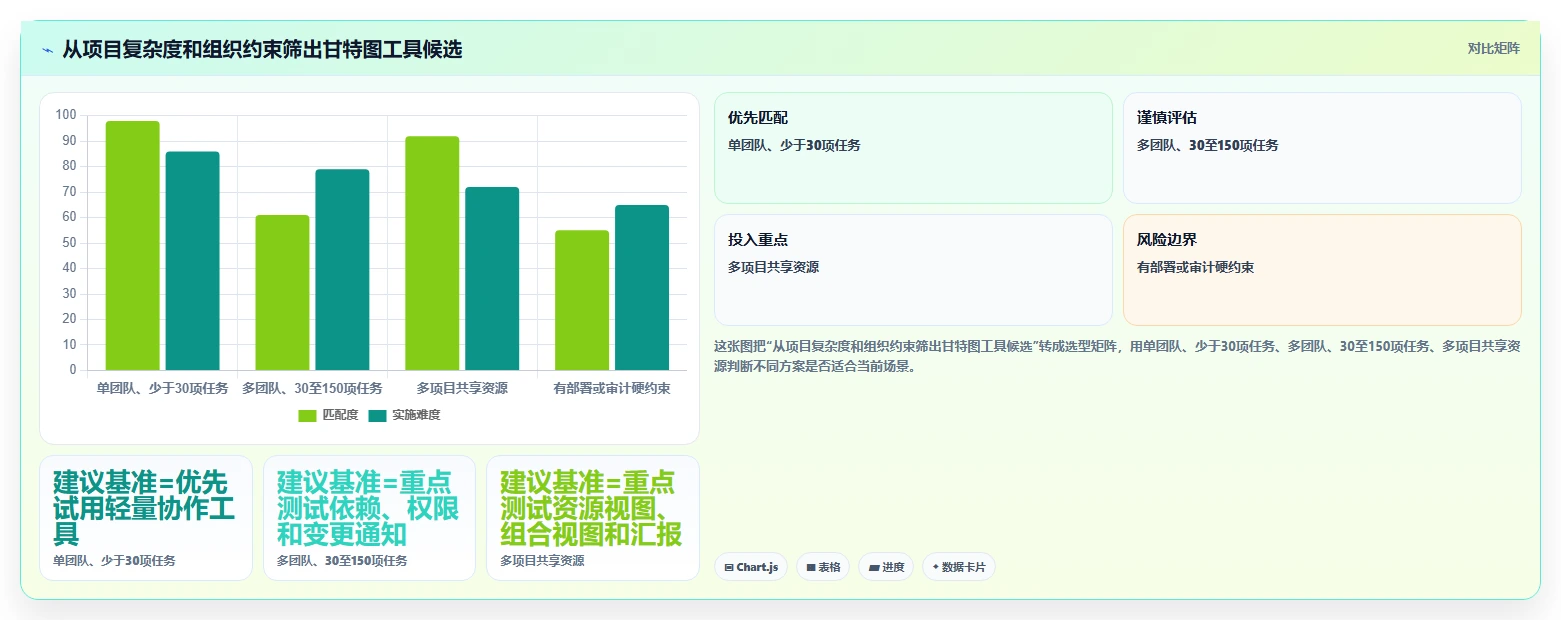This screenshot has height=620, width=1561.
Task: Toggle the 匹配度 legend item
Action: 328,415
